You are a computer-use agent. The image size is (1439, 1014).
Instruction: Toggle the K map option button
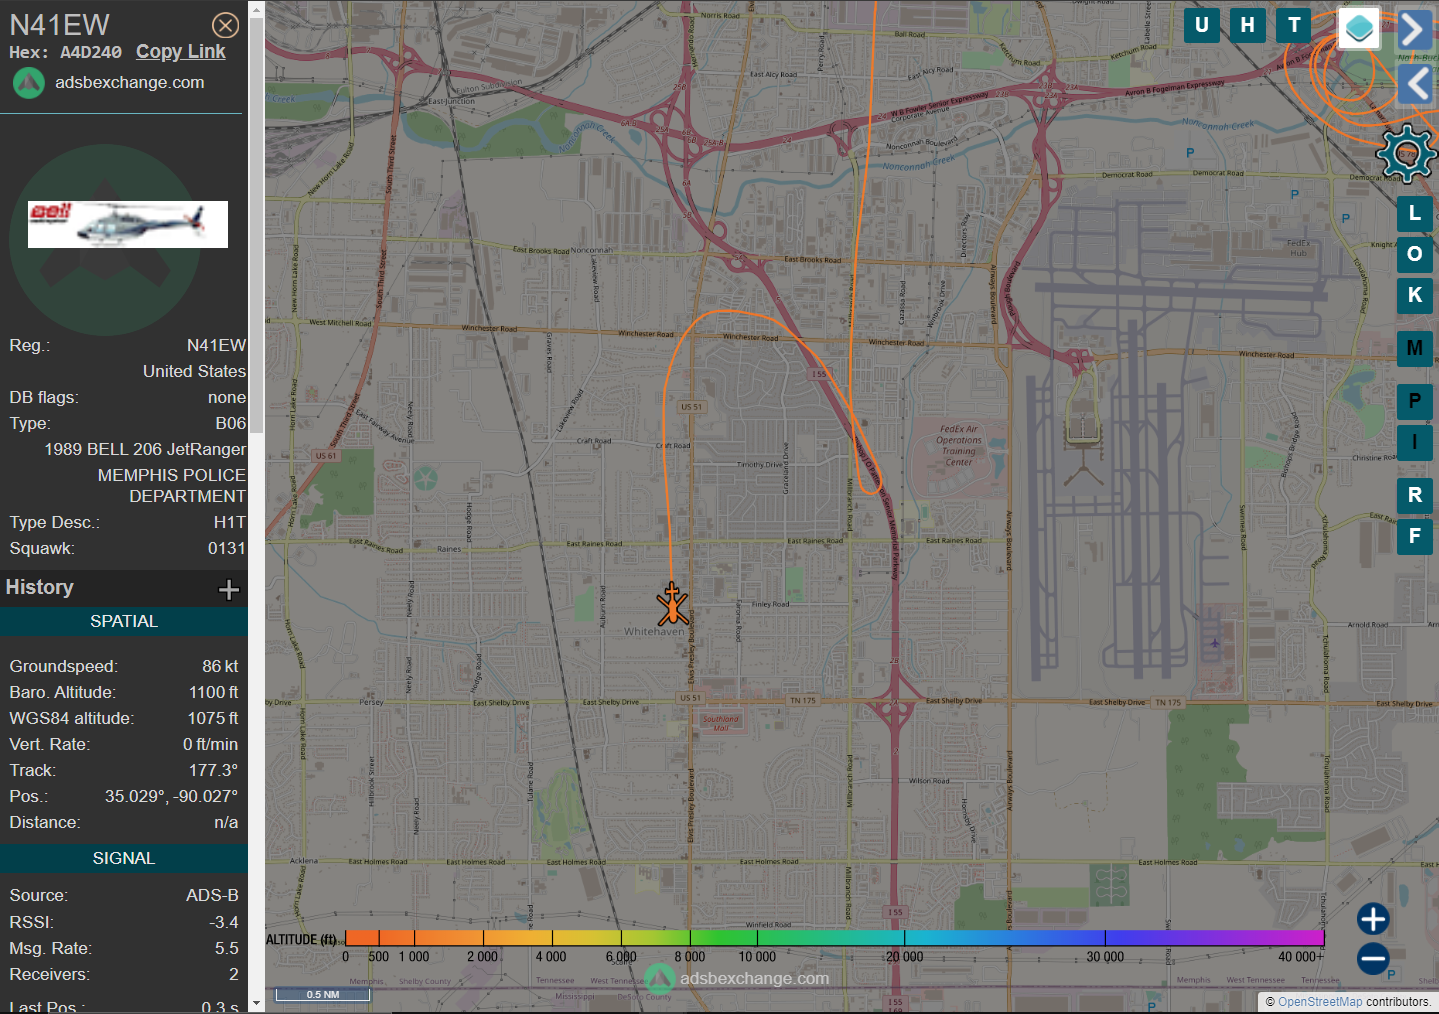[1414, 295]
